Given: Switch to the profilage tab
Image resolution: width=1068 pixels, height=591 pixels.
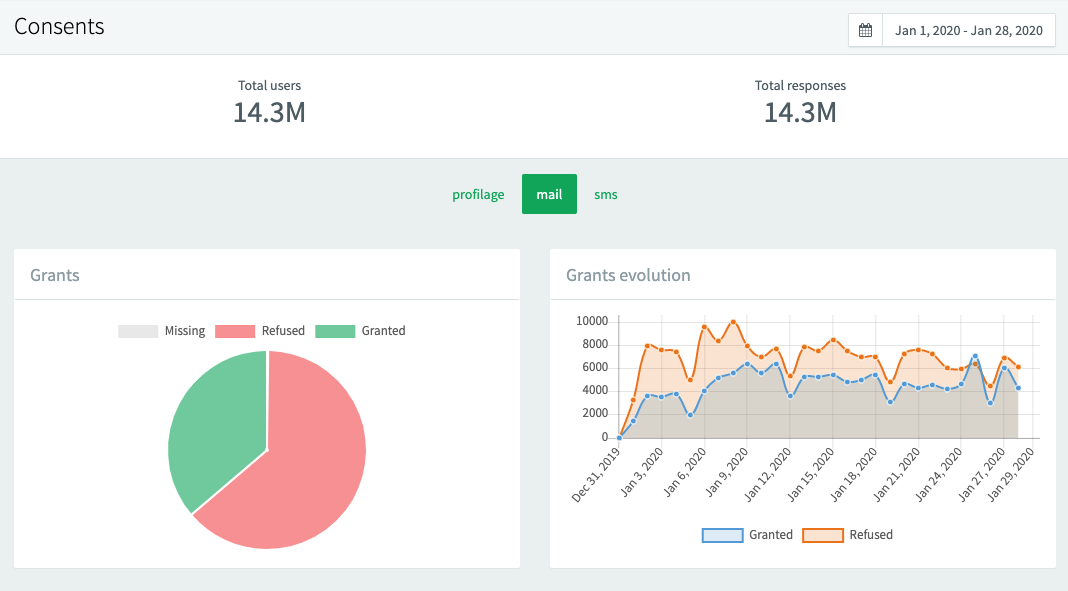Looking at the screenshot, I should (x=478, y=194).
